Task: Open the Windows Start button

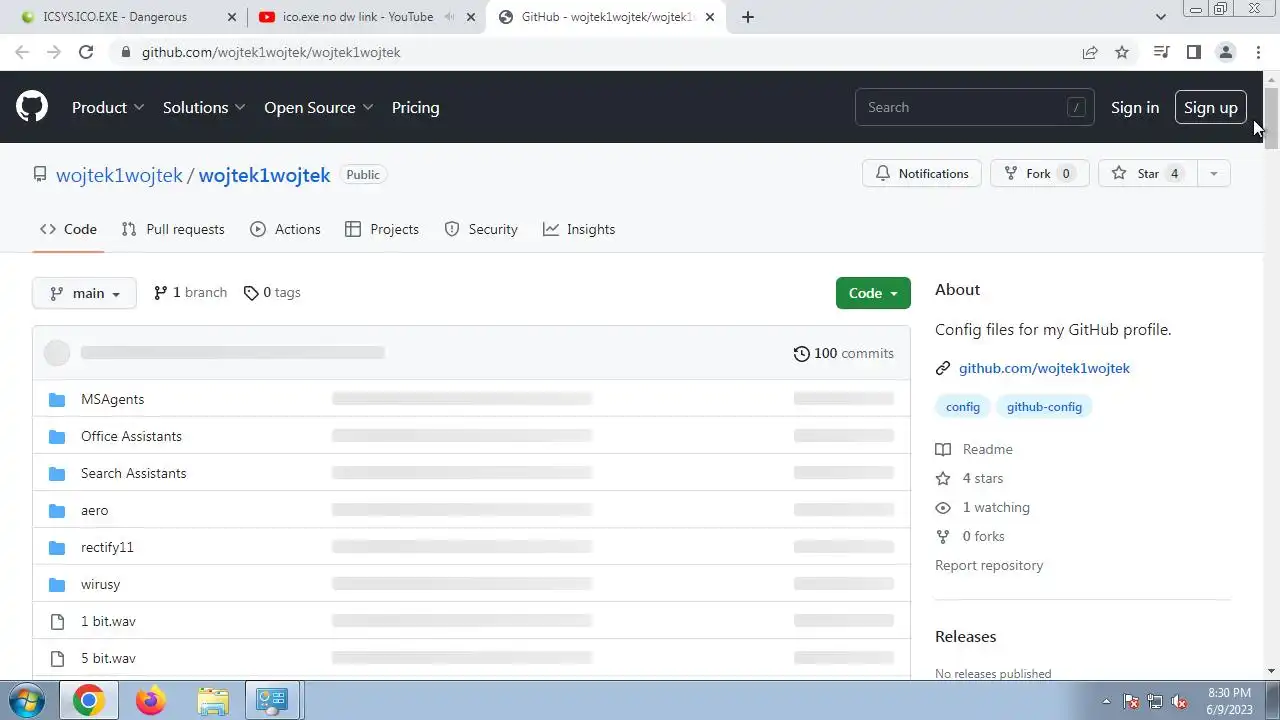Action: tap(28, 701)
